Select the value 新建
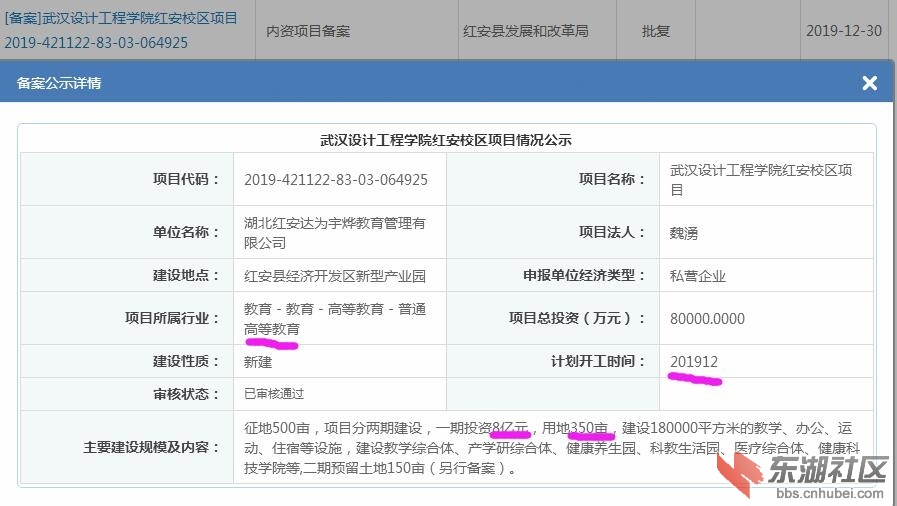897x506 pixels. coord(258,362)
